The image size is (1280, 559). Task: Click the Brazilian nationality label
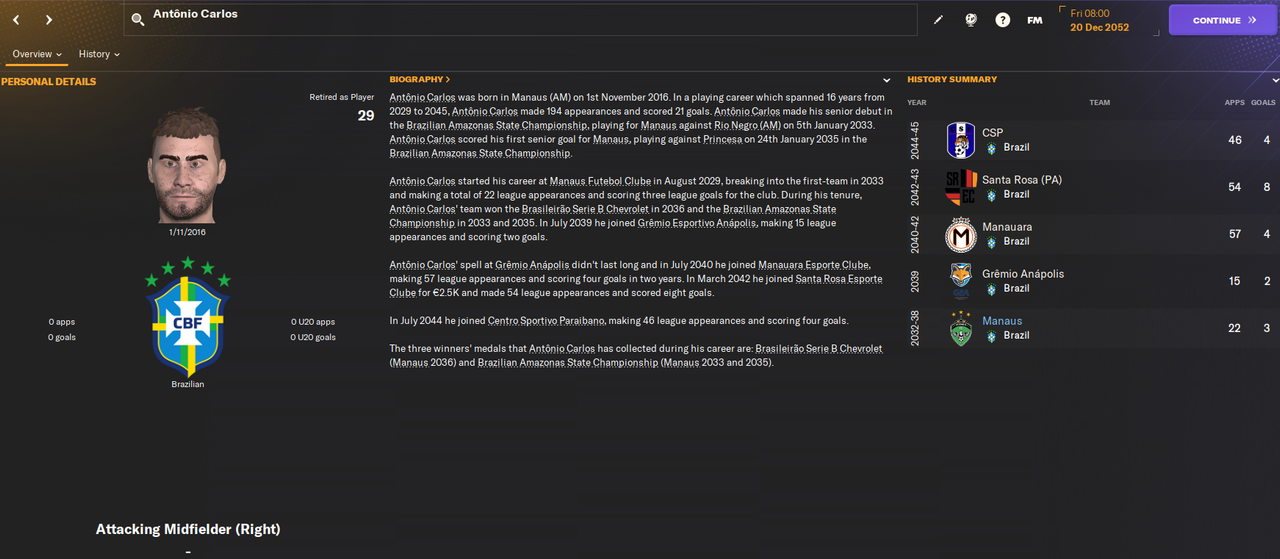(x=187, y=384)
